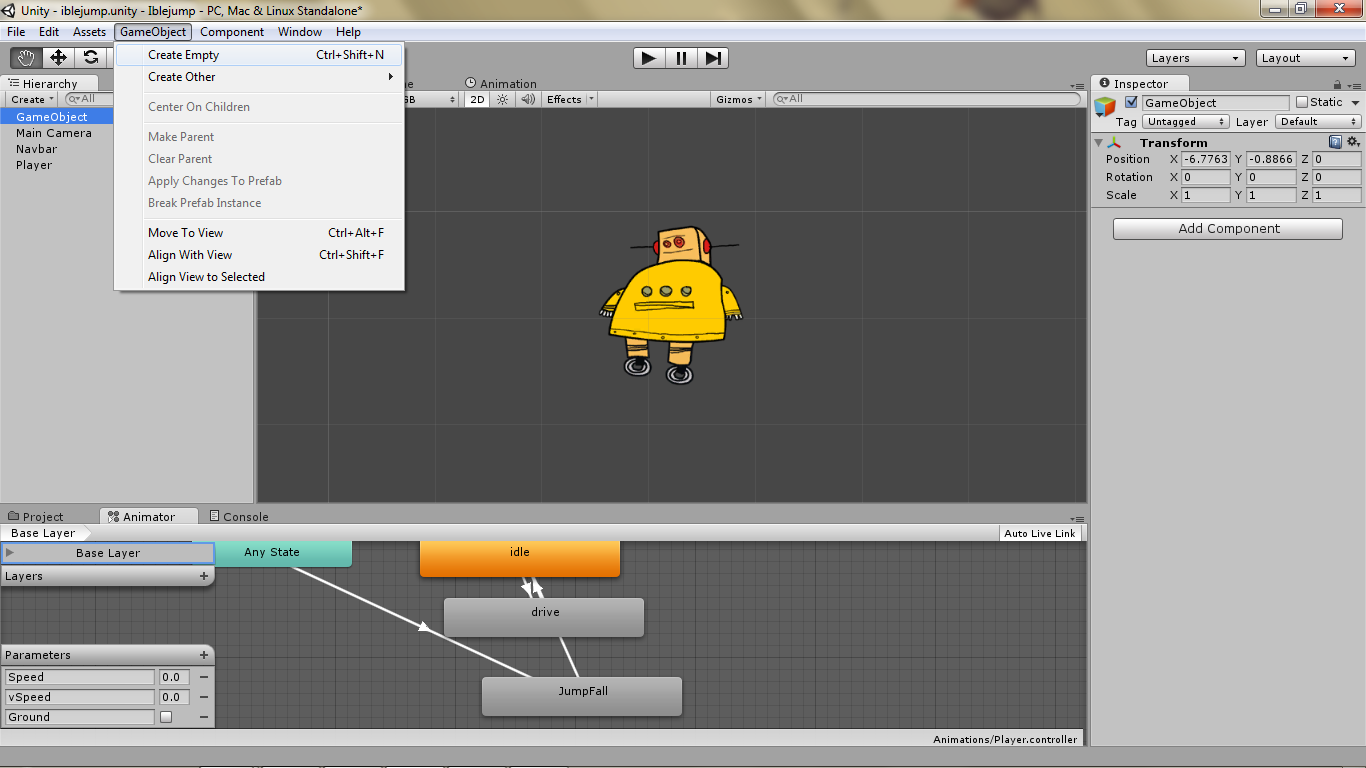
Task: Select the Move (translate) tool
Action: click(x=58, y=58)
